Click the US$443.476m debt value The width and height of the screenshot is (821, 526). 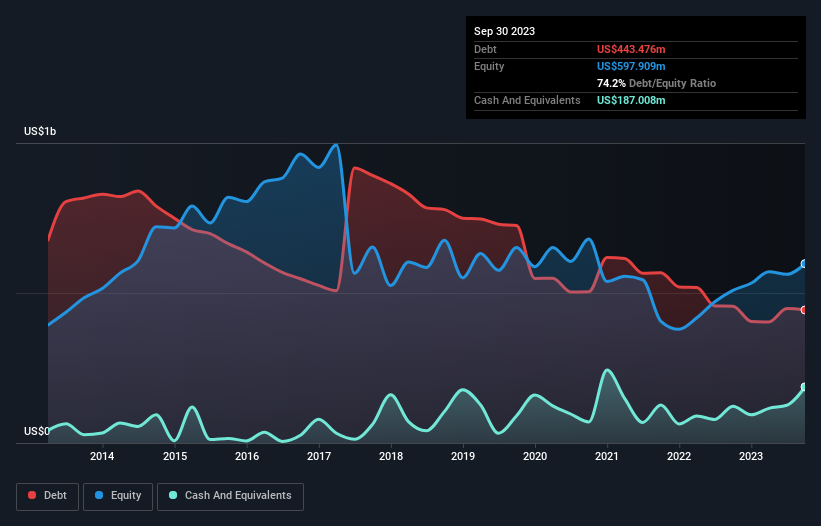[631, 49]
